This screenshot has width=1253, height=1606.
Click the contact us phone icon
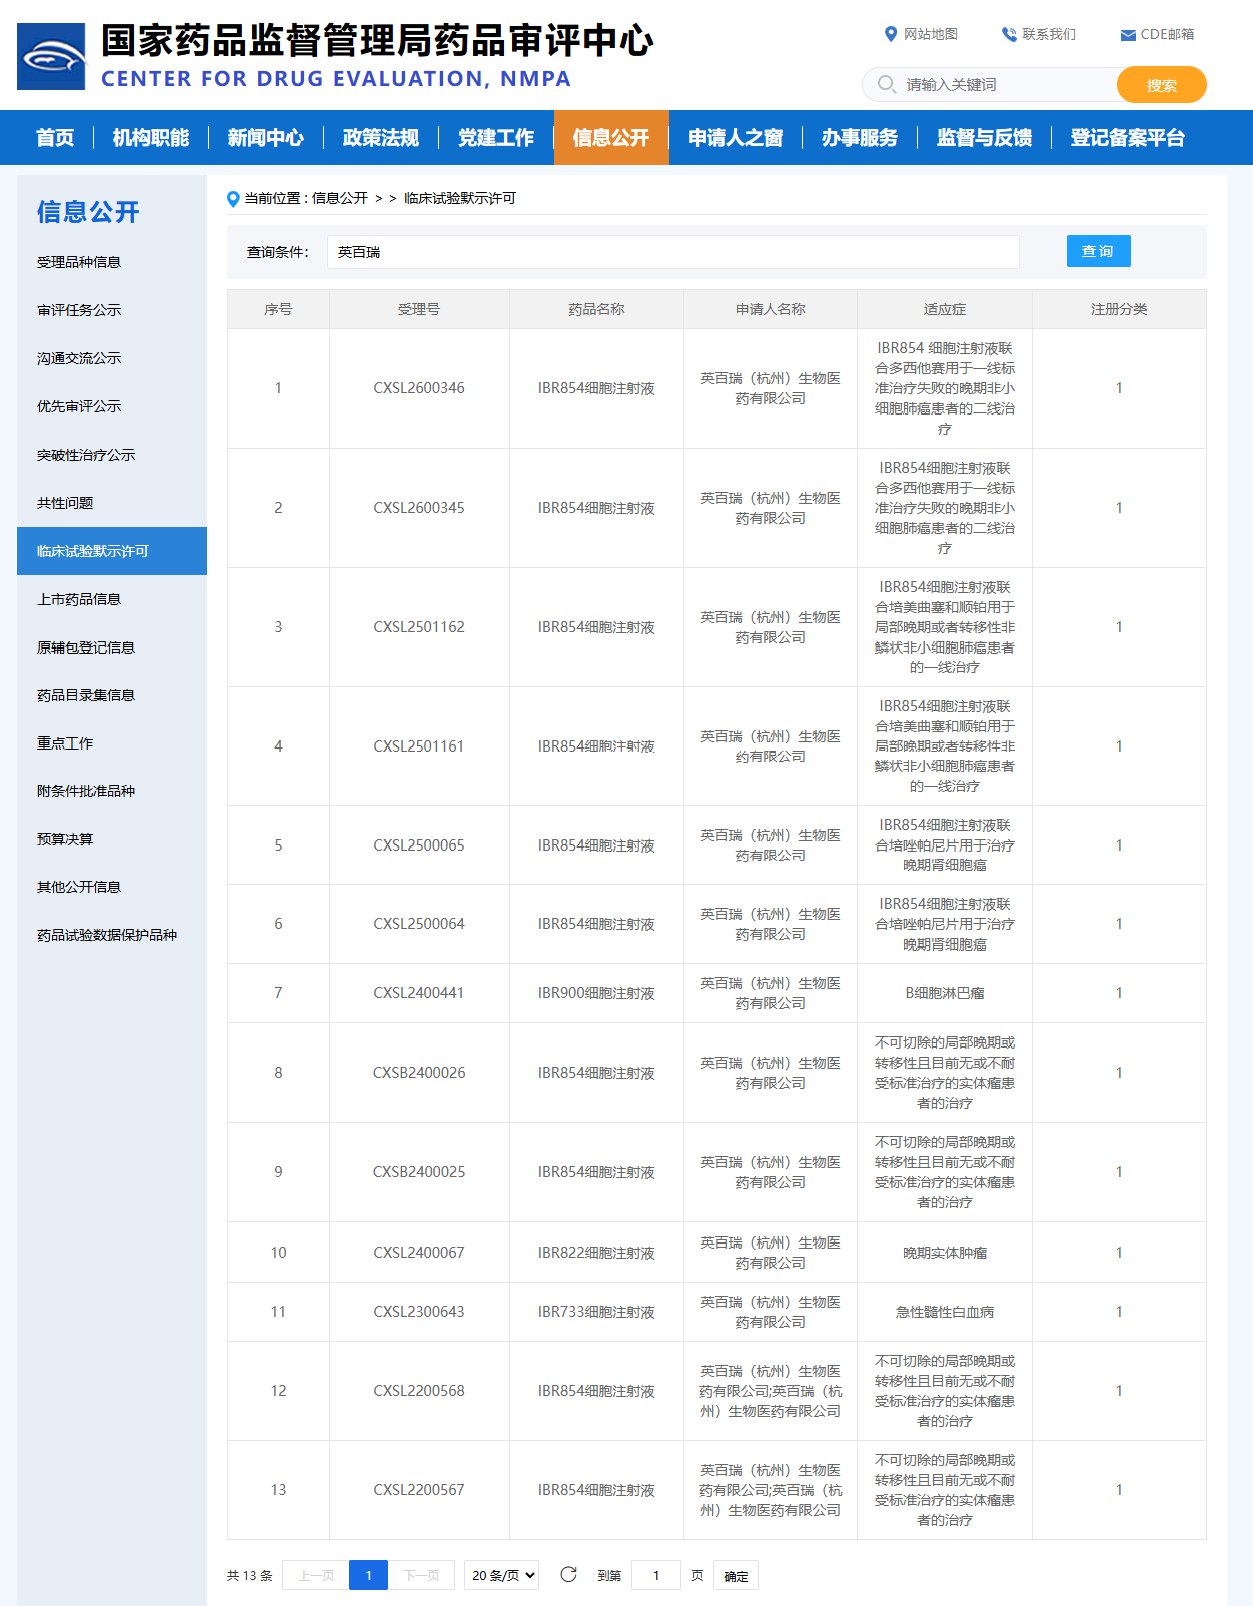(x=1009, y=34)
